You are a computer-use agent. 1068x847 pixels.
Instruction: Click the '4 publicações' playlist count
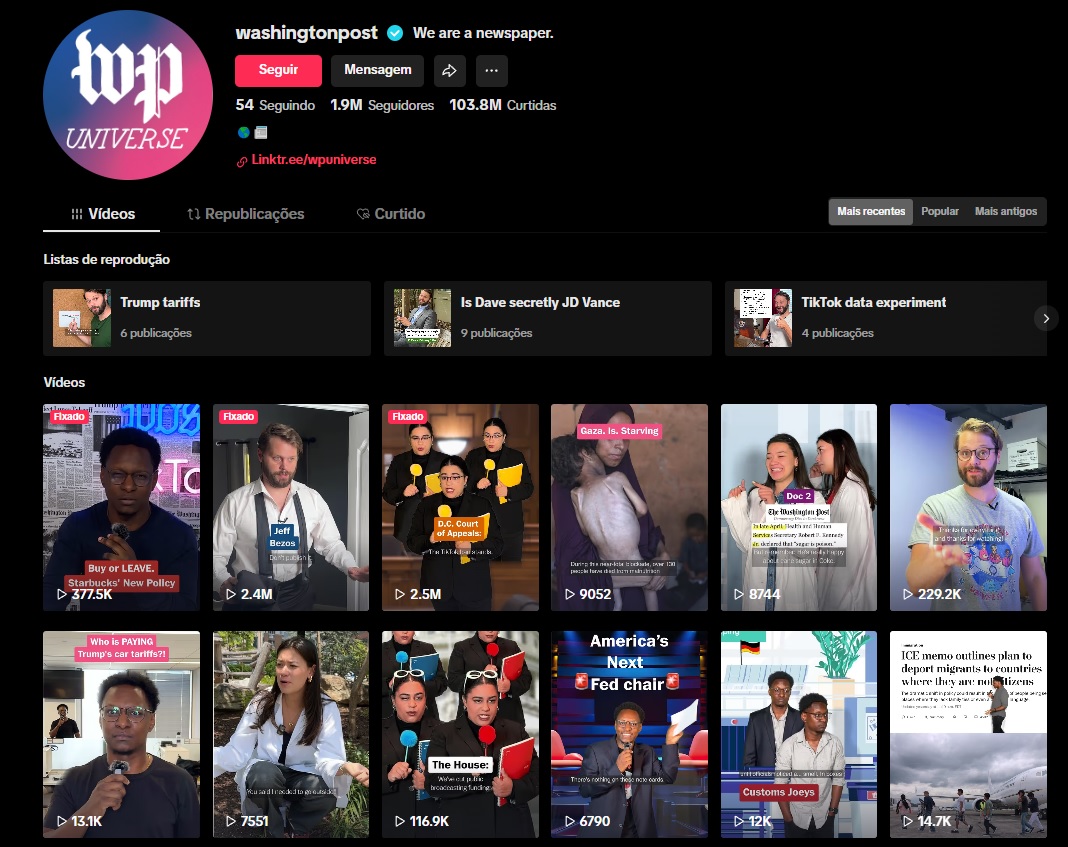[x=838, y=333]
